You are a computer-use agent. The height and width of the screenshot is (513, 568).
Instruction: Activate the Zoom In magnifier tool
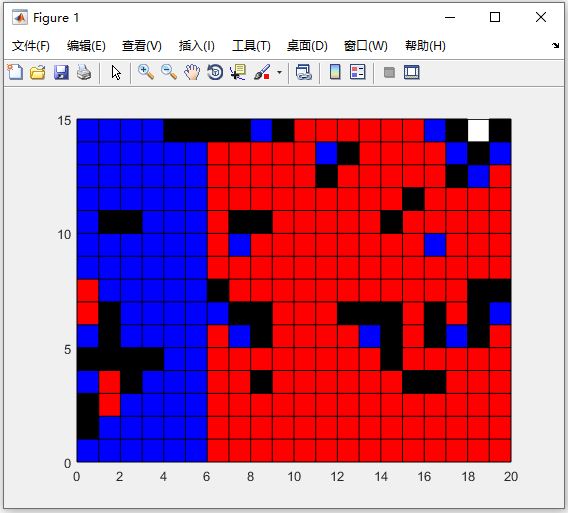[x=146, y=72]
